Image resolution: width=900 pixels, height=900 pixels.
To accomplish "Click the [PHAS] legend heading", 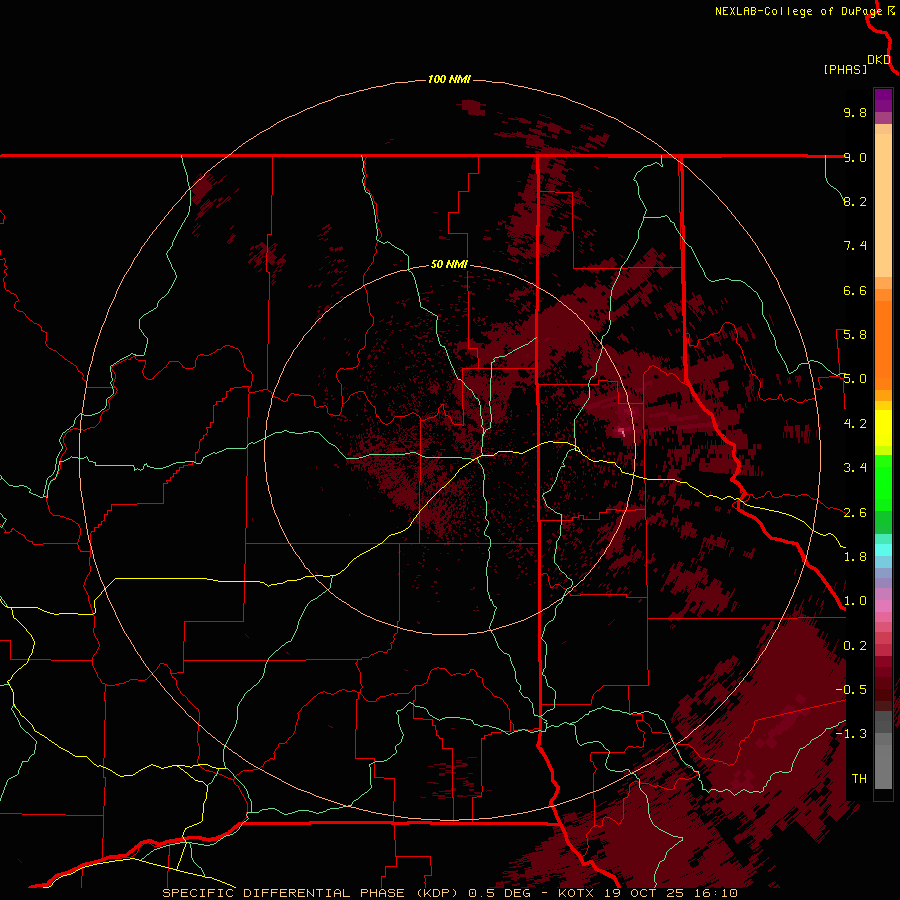I will 845,69.
